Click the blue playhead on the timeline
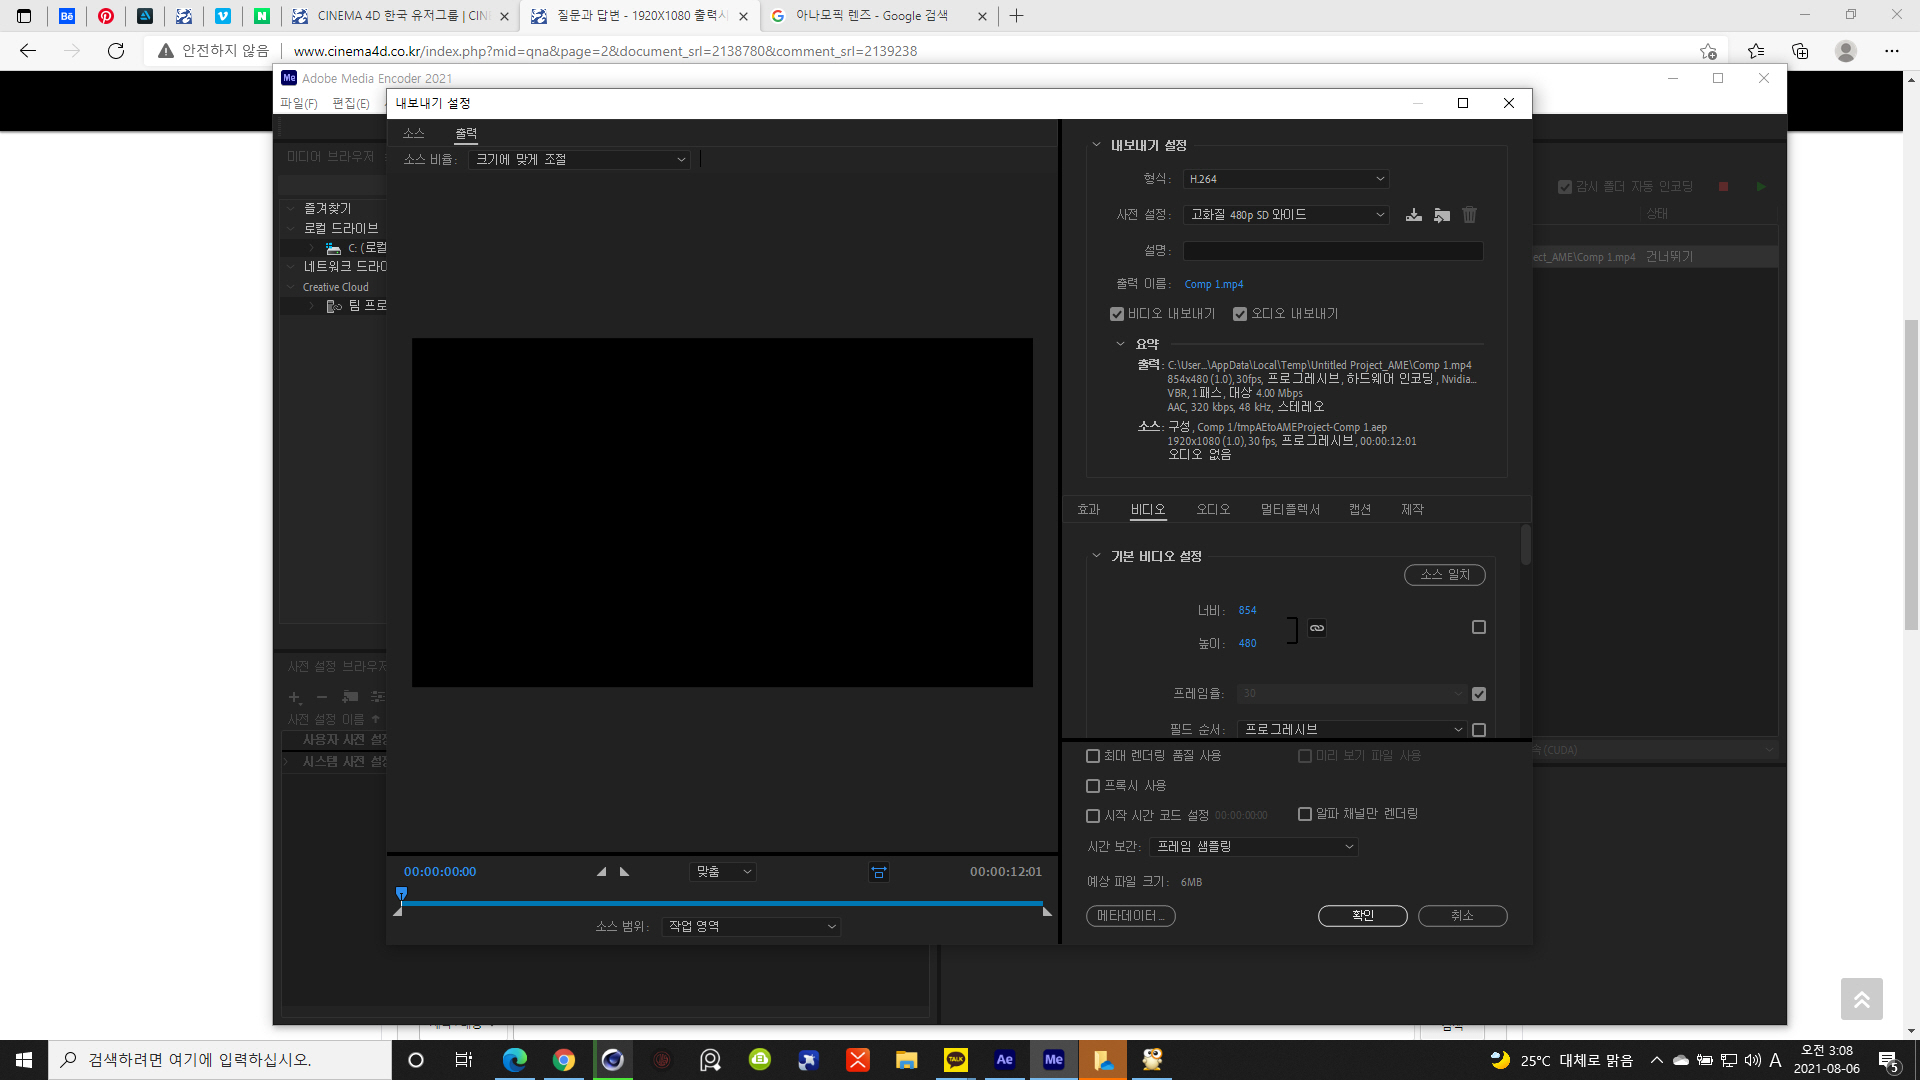 (401, 893)
